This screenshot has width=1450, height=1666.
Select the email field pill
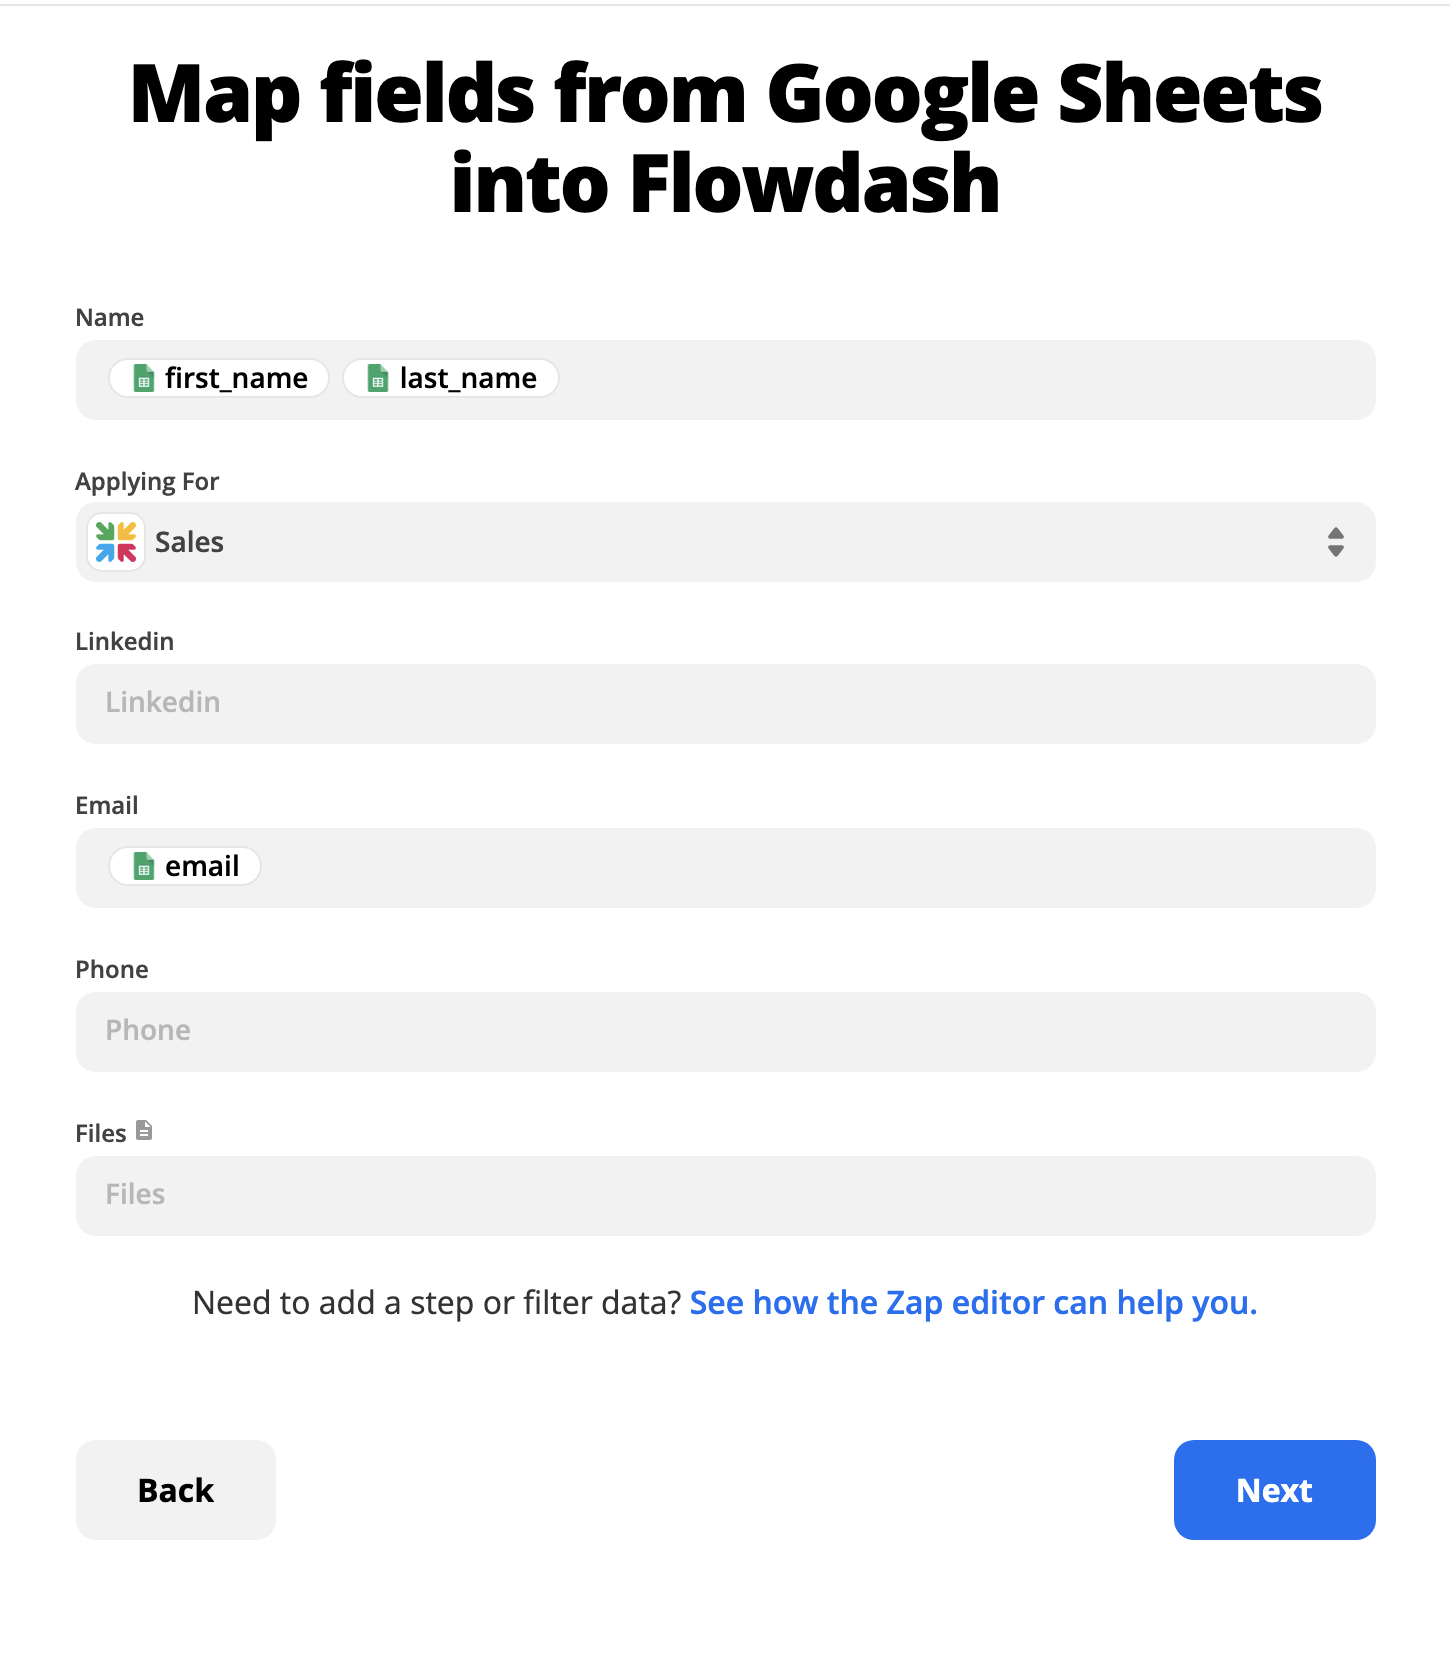click(185, 866)
